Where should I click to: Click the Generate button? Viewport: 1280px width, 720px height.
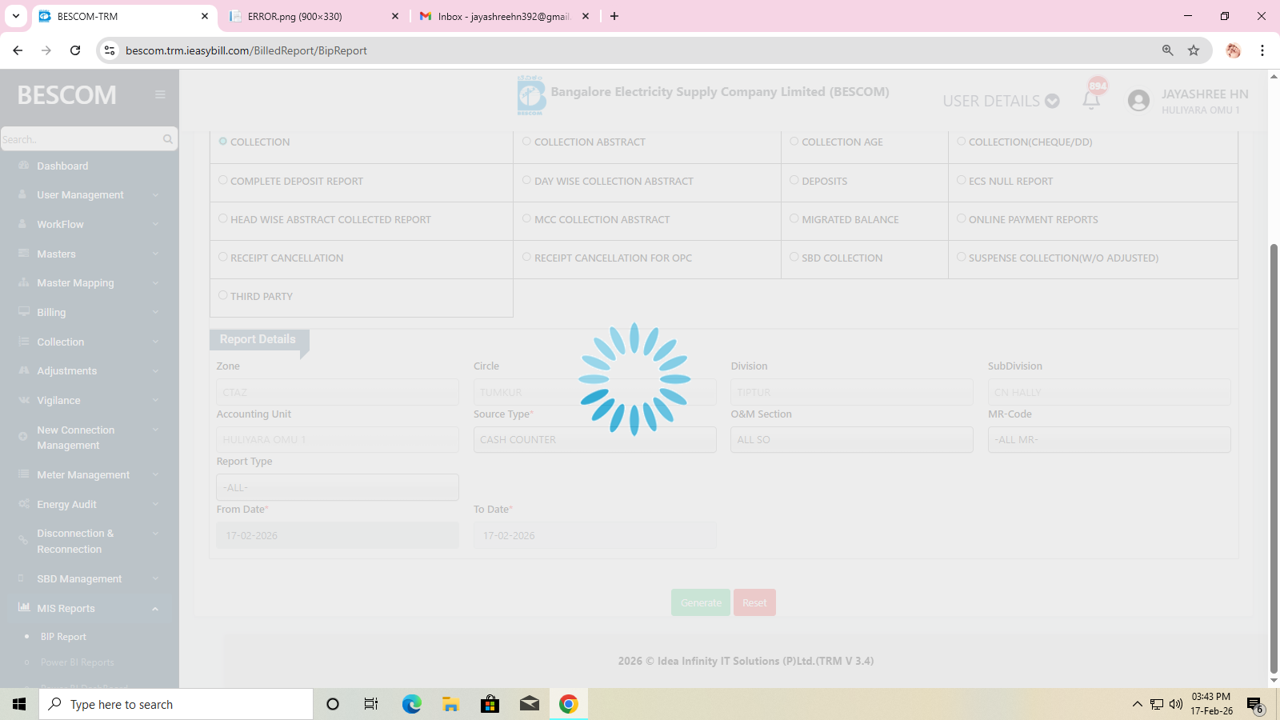[x=700, y=602]
